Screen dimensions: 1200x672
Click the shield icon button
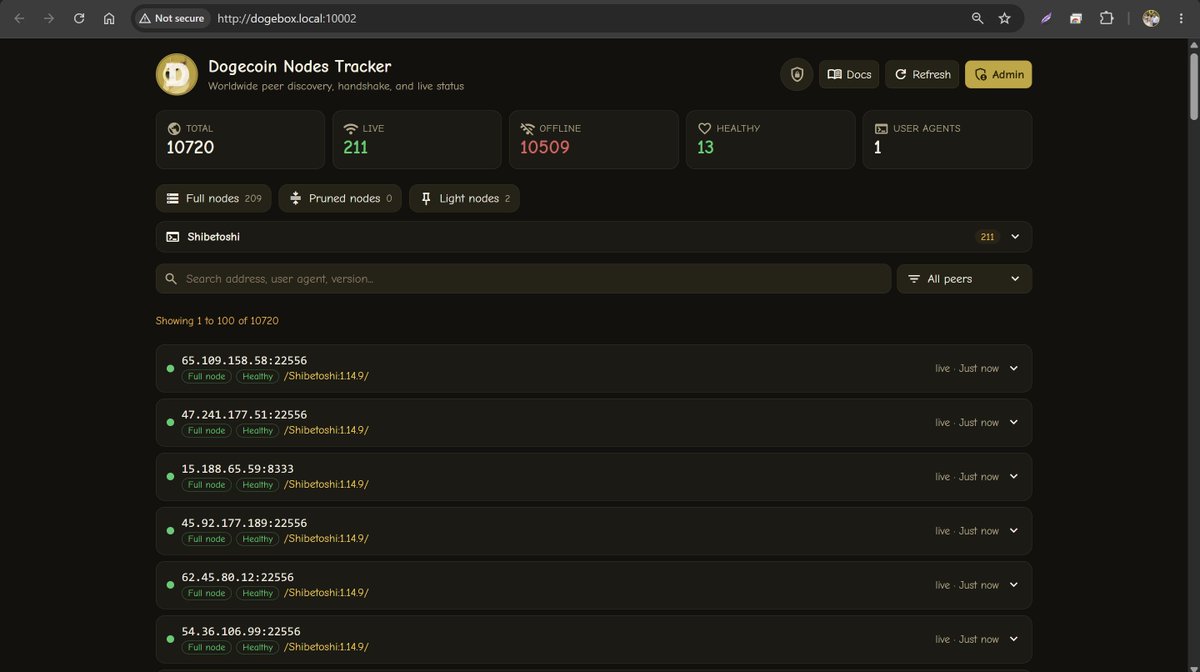[797, 75]
